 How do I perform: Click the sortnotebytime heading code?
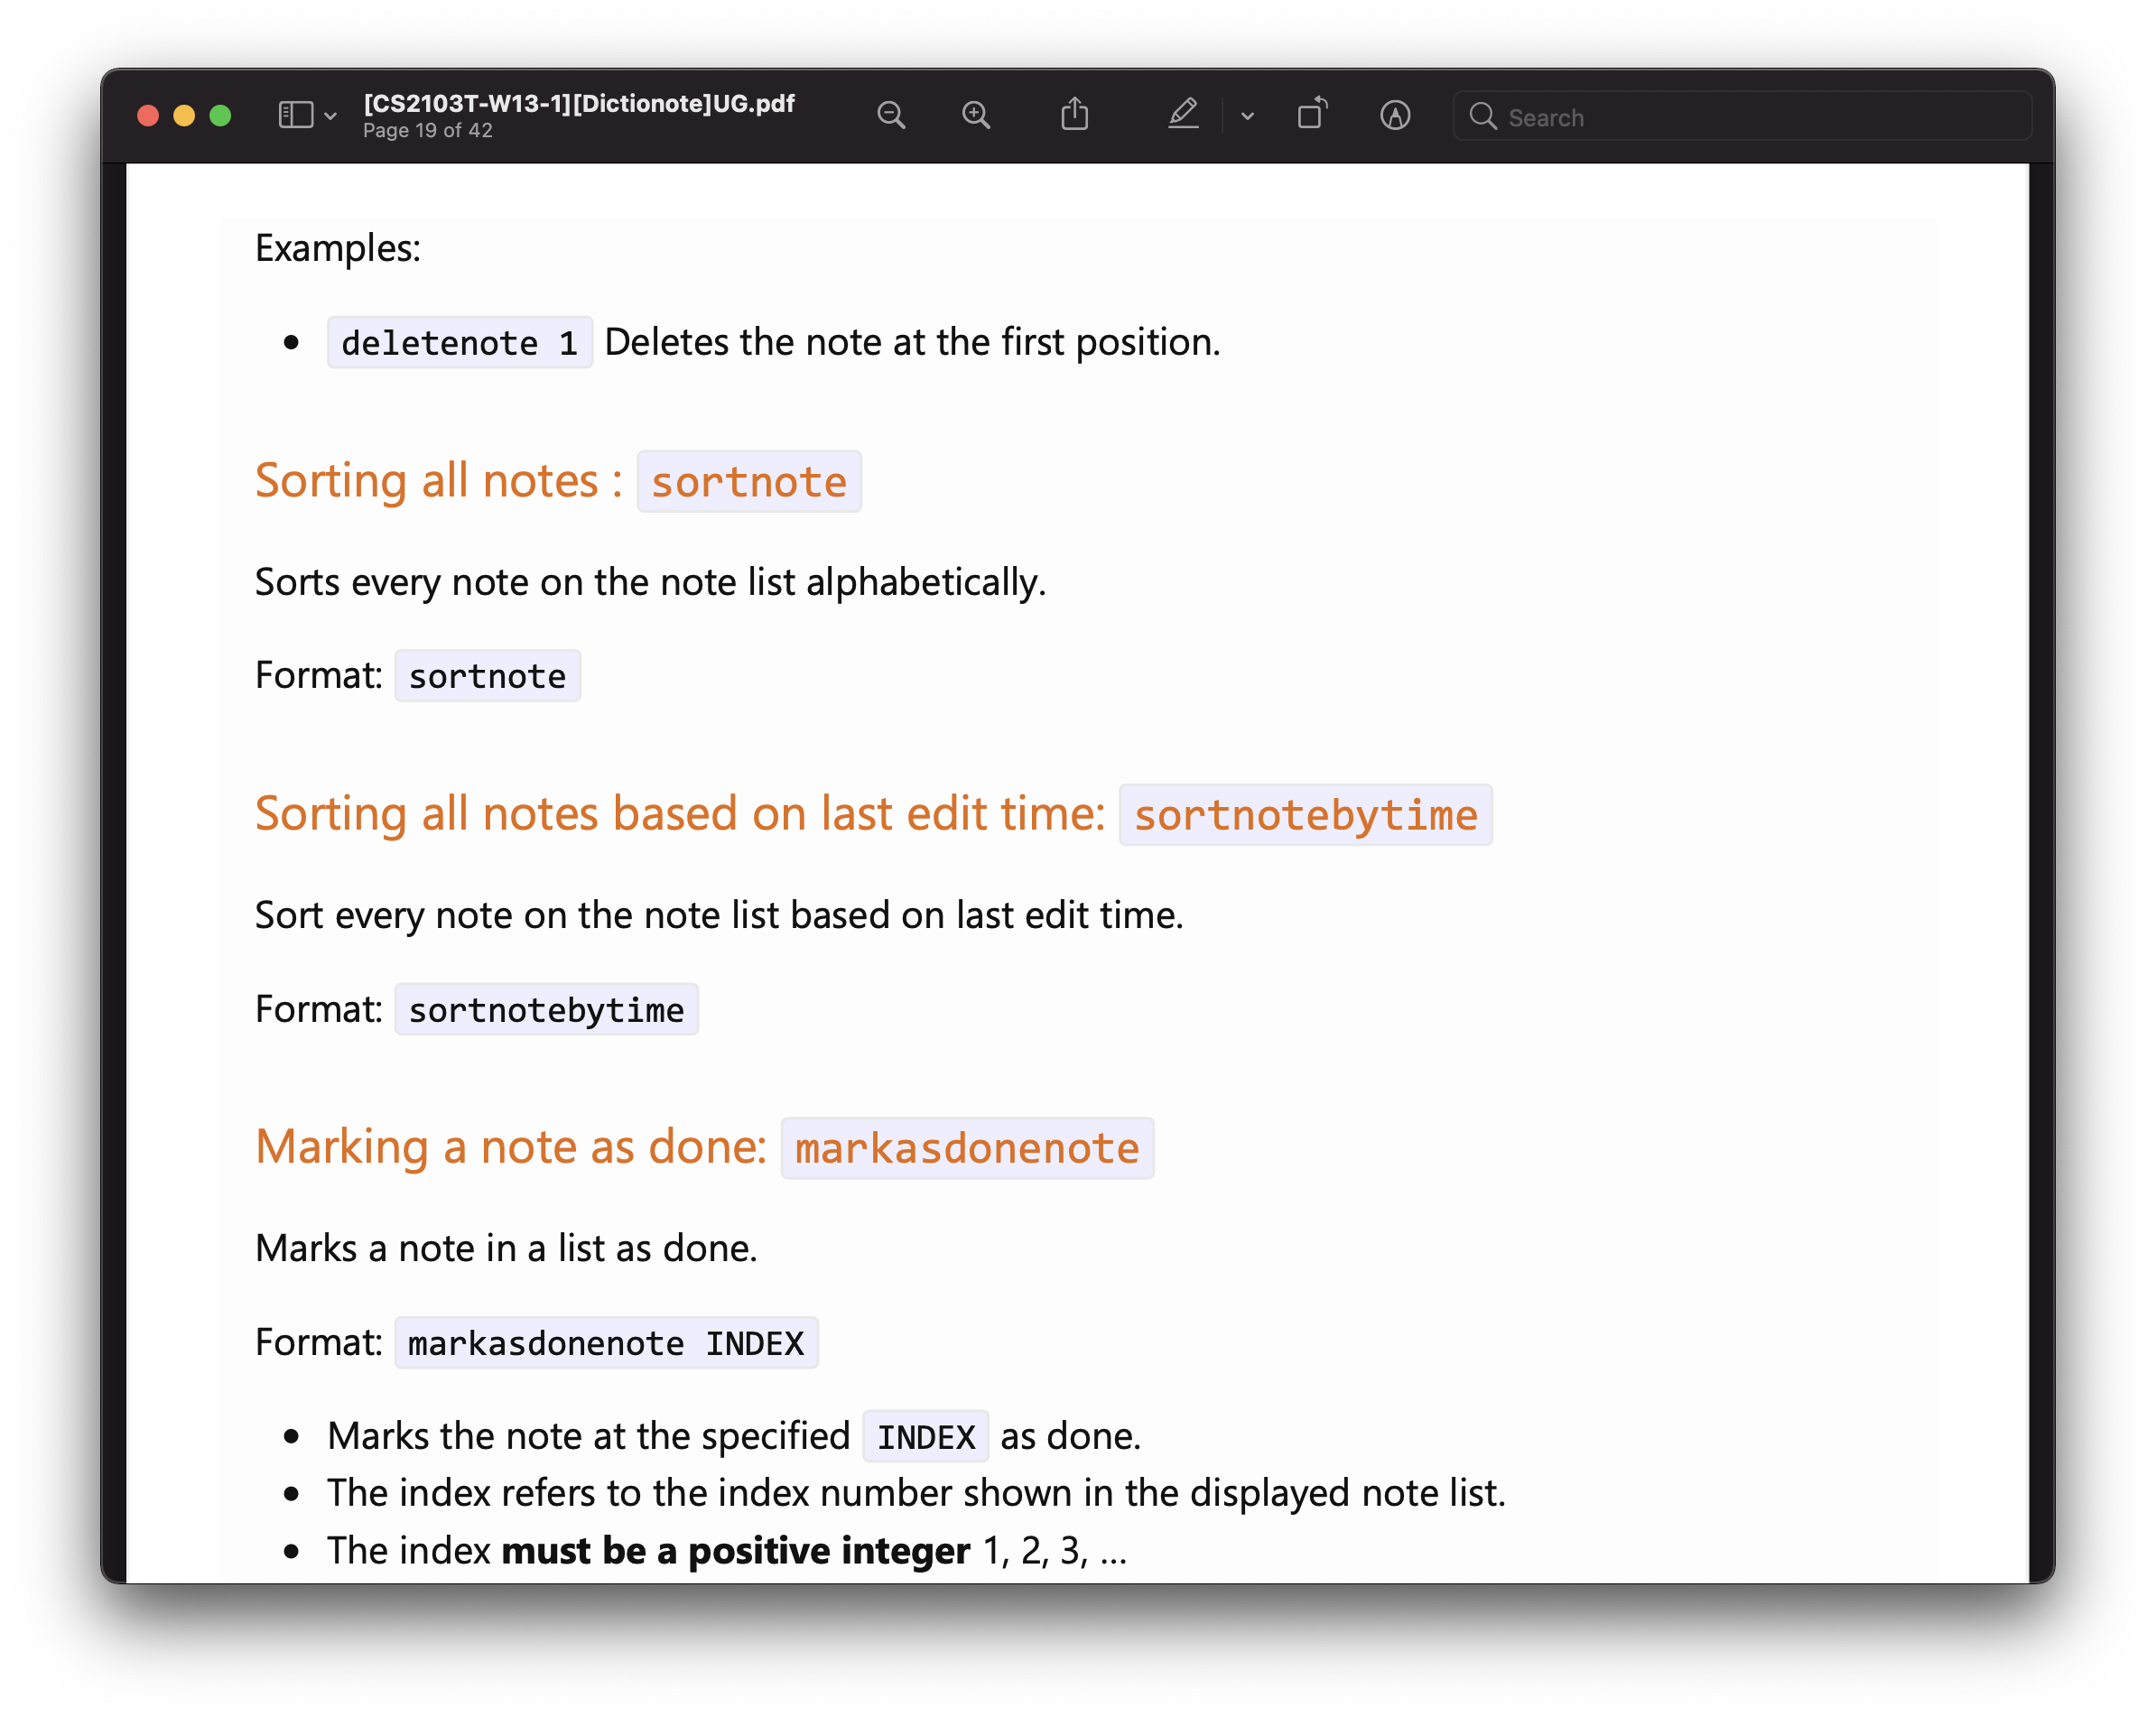(x=1305, y=815)
